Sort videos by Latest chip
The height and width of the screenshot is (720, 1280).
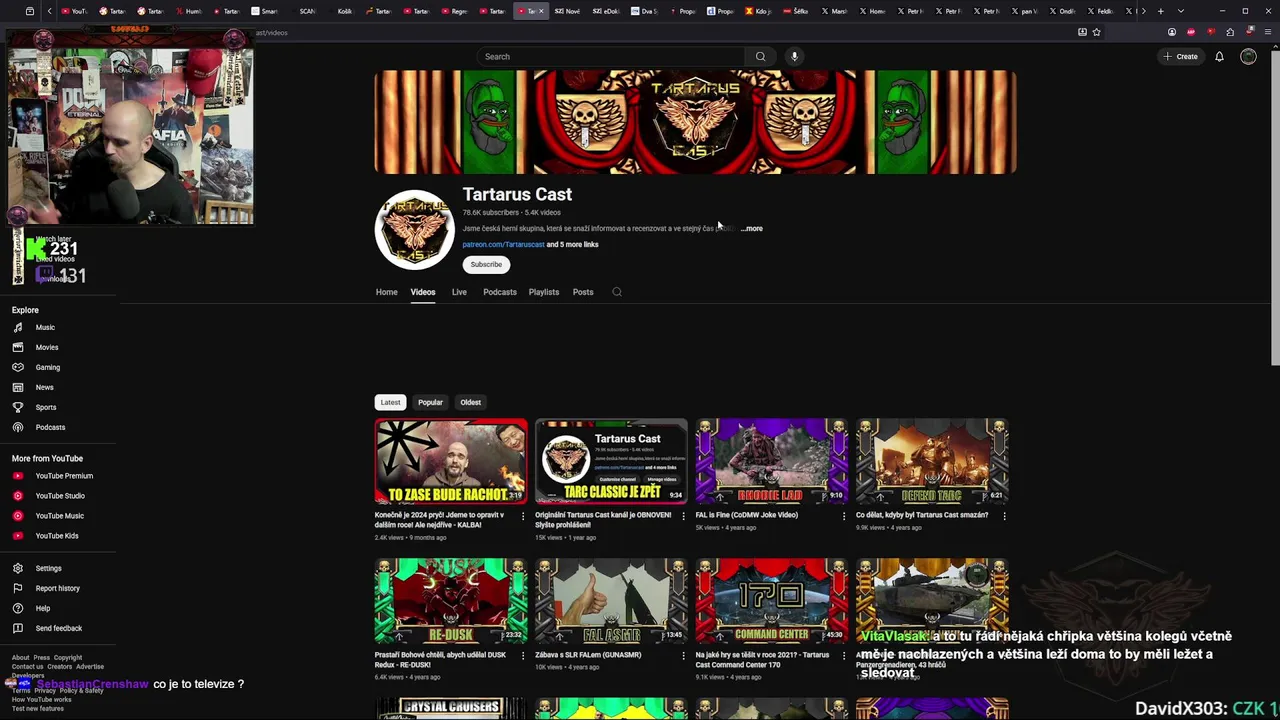tap(390, 402)
